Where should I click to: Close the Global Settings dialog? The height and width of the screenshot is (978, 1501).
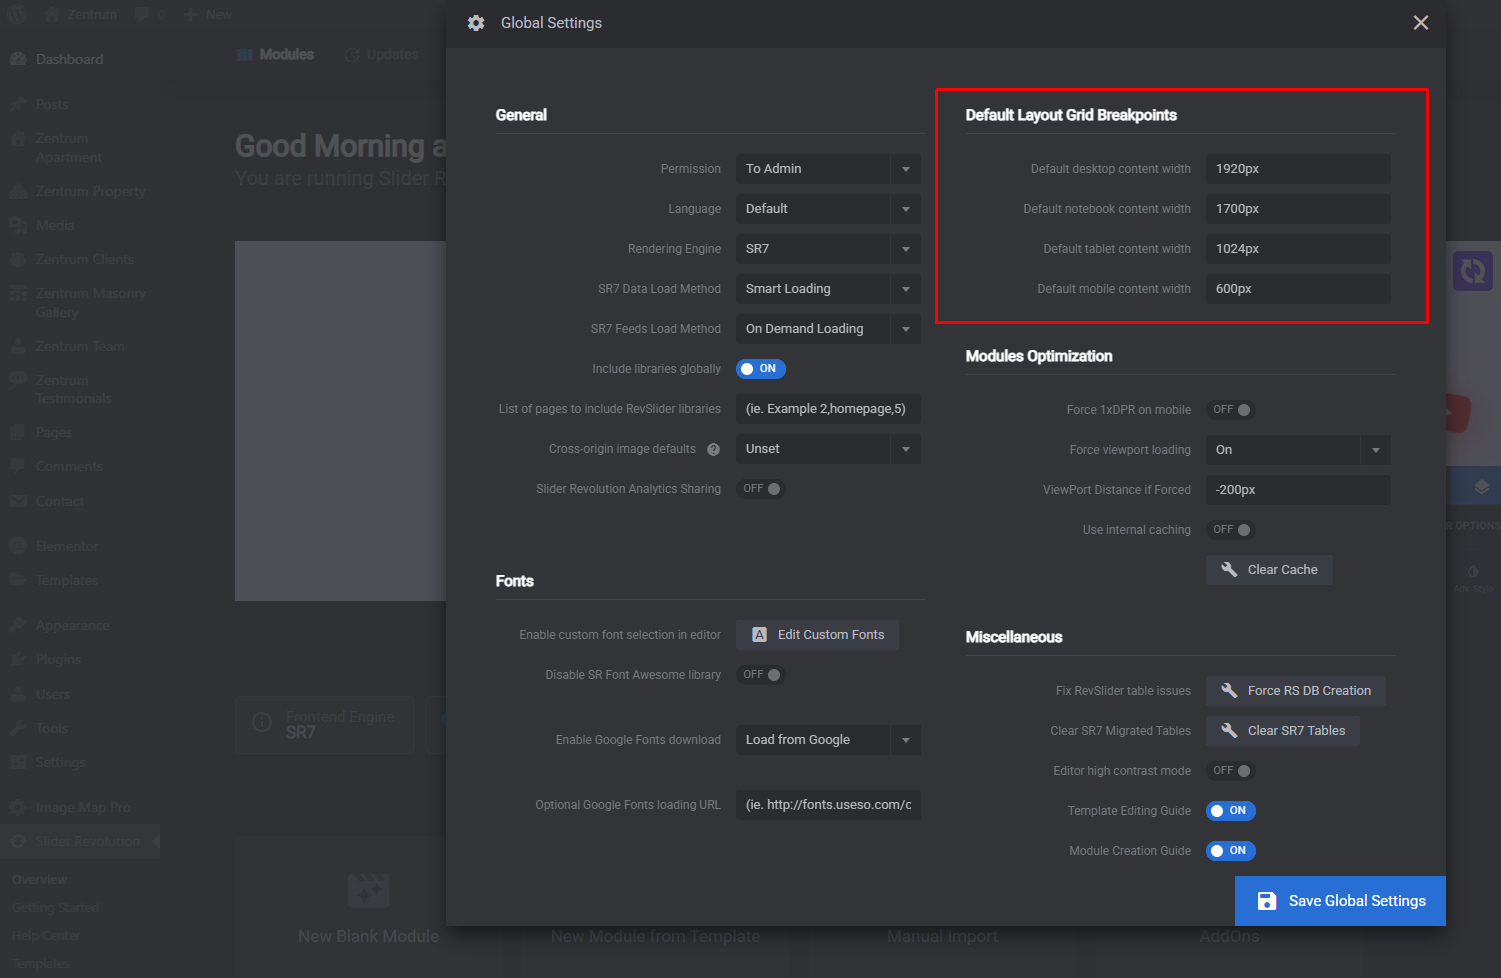click(x=1420, y=23)
